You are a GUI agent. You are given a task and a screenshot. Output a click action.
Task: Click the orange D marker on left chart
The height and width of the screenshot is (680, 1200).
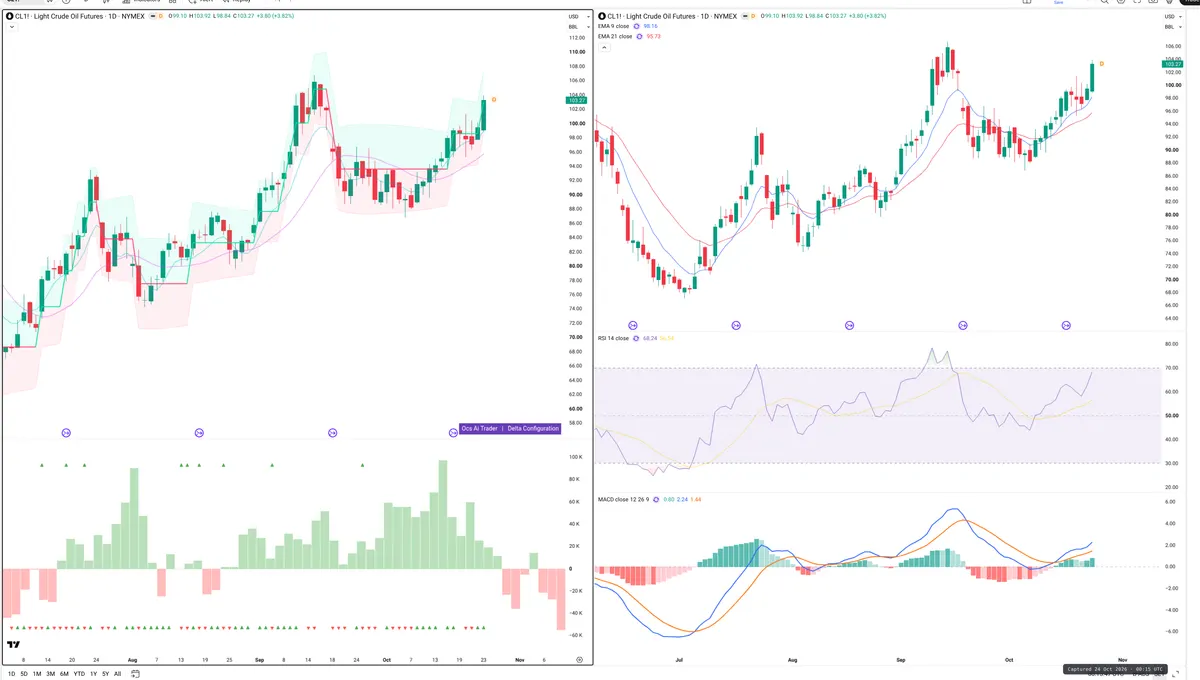493,99
